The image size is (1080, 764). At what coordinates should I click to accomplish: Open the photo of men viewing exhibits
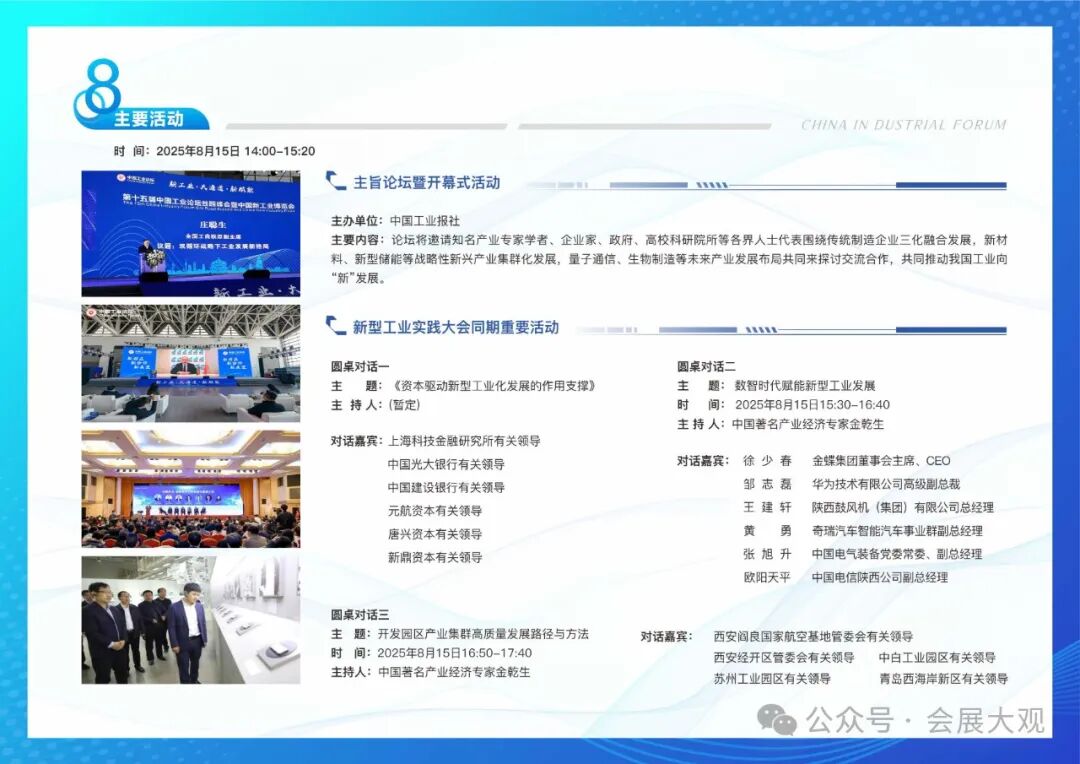point(191,620)
